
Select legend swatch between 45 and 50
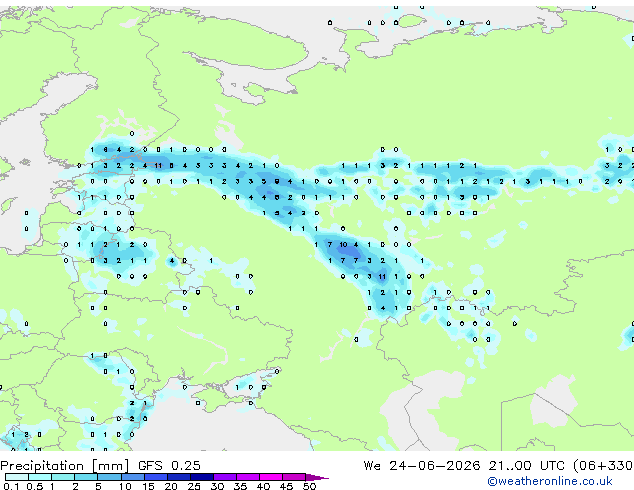click(294, 477)
